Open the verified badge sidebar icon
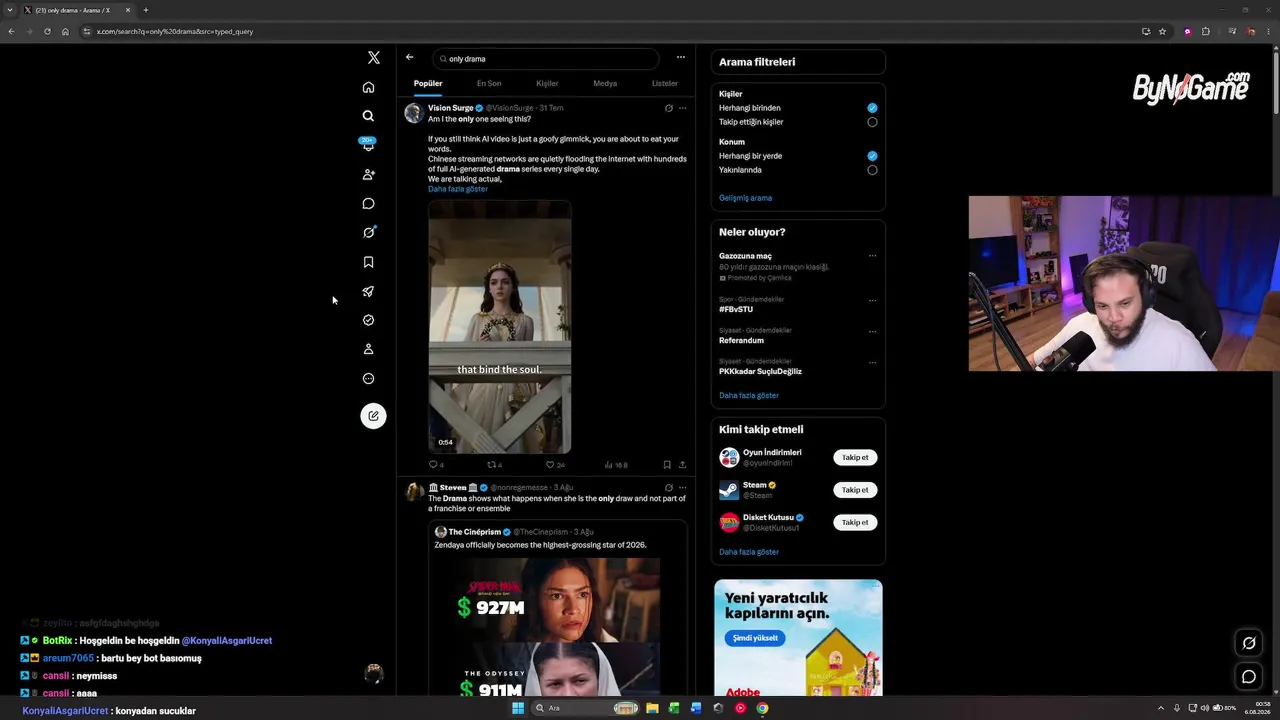 point(368,320)
